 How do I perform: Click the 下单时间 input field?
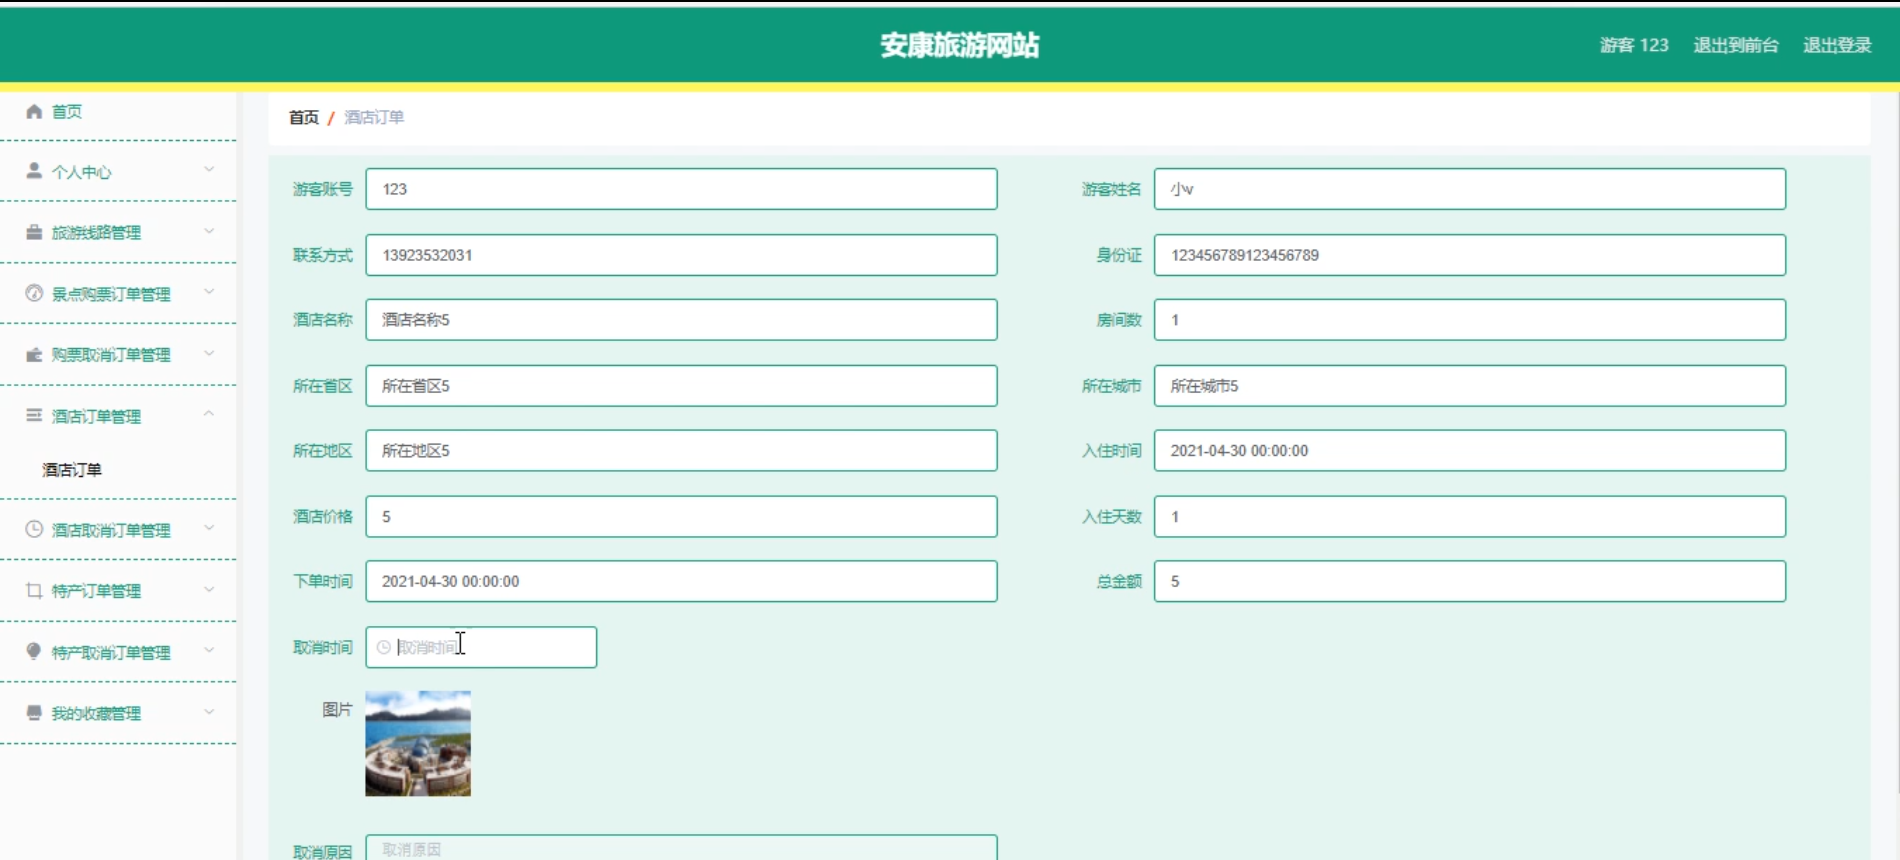[x=681, y=581]
